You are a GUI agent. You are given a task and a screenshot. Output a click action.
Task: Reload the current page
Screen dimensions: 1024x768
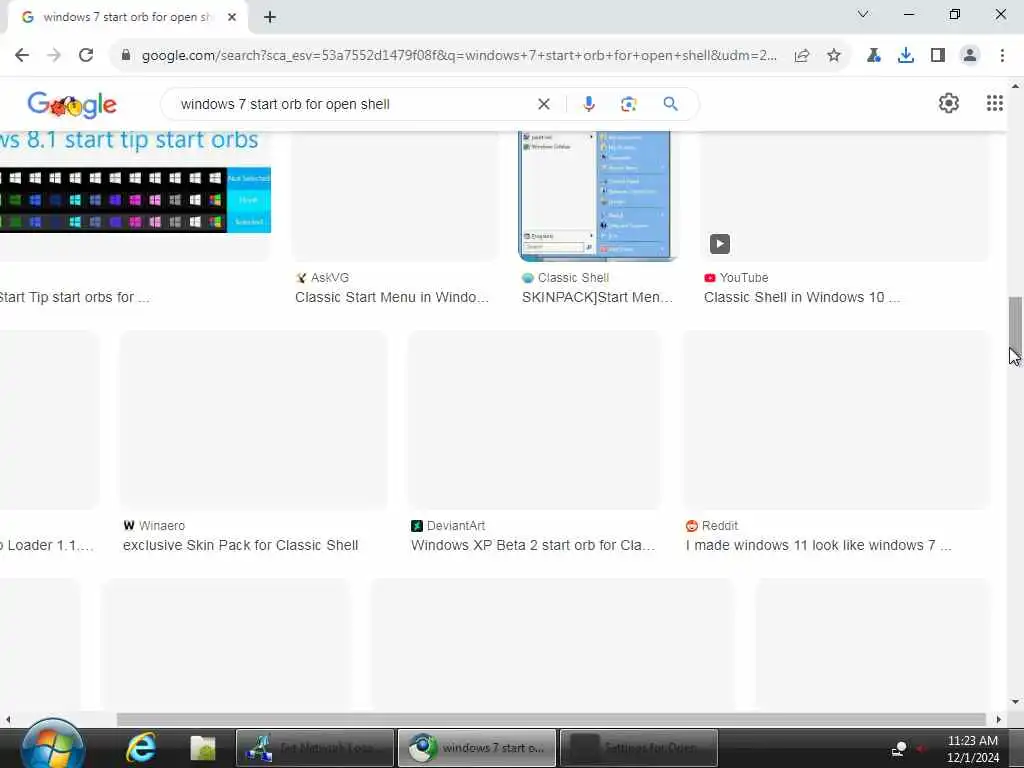tap(86, 56)
